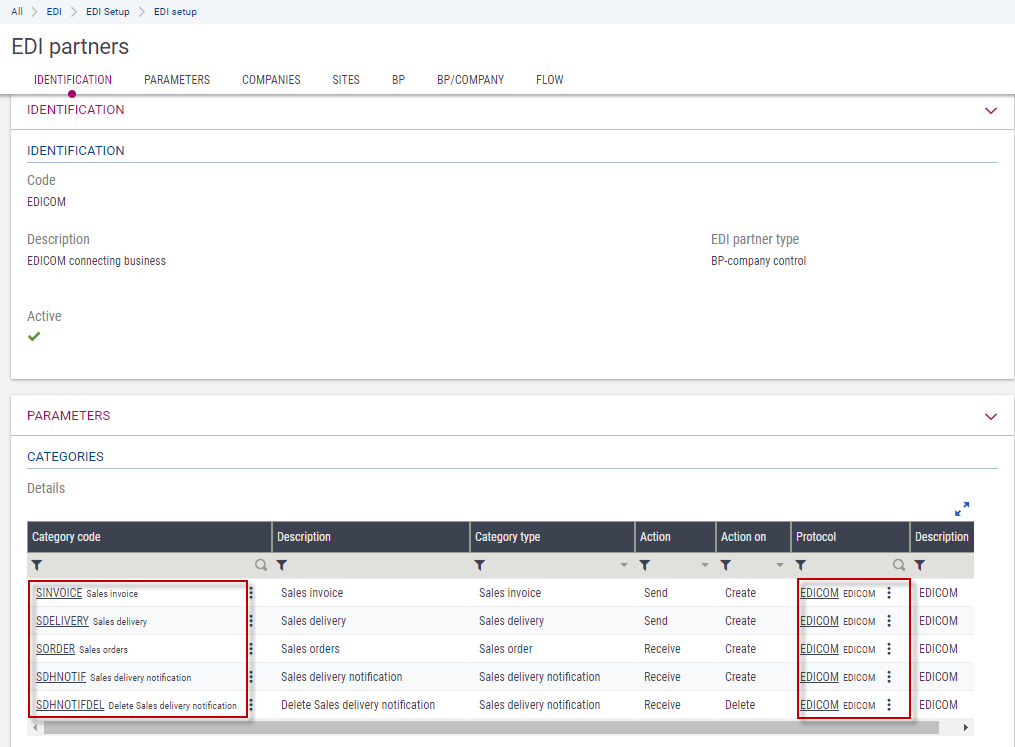Open the BP/Company tab
Screen dimensions: 1015x747
[x=470, y=80]
